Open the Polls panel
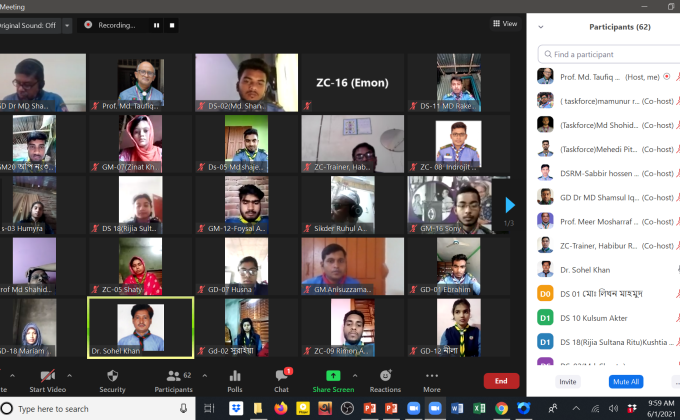Screen dimensions: 680x420 [235, 378]
